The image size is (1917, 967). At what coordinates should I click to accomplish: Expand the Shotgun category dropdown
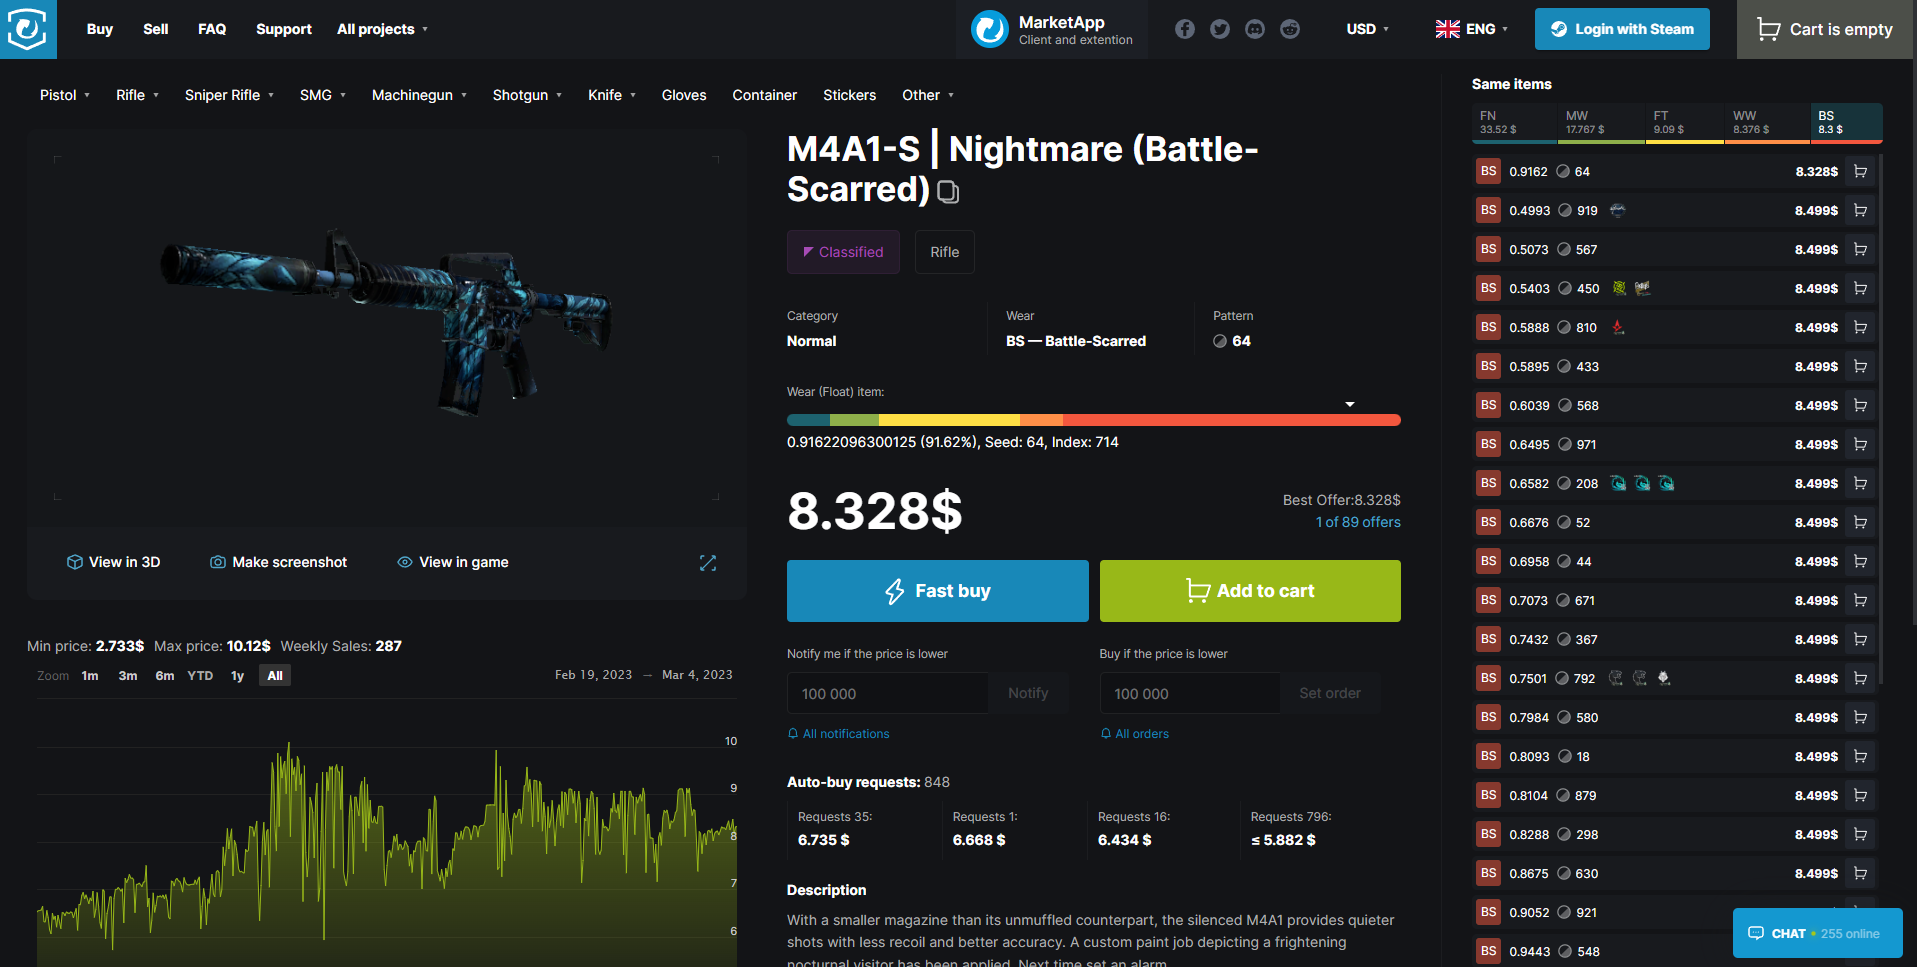tap(527, 95)
